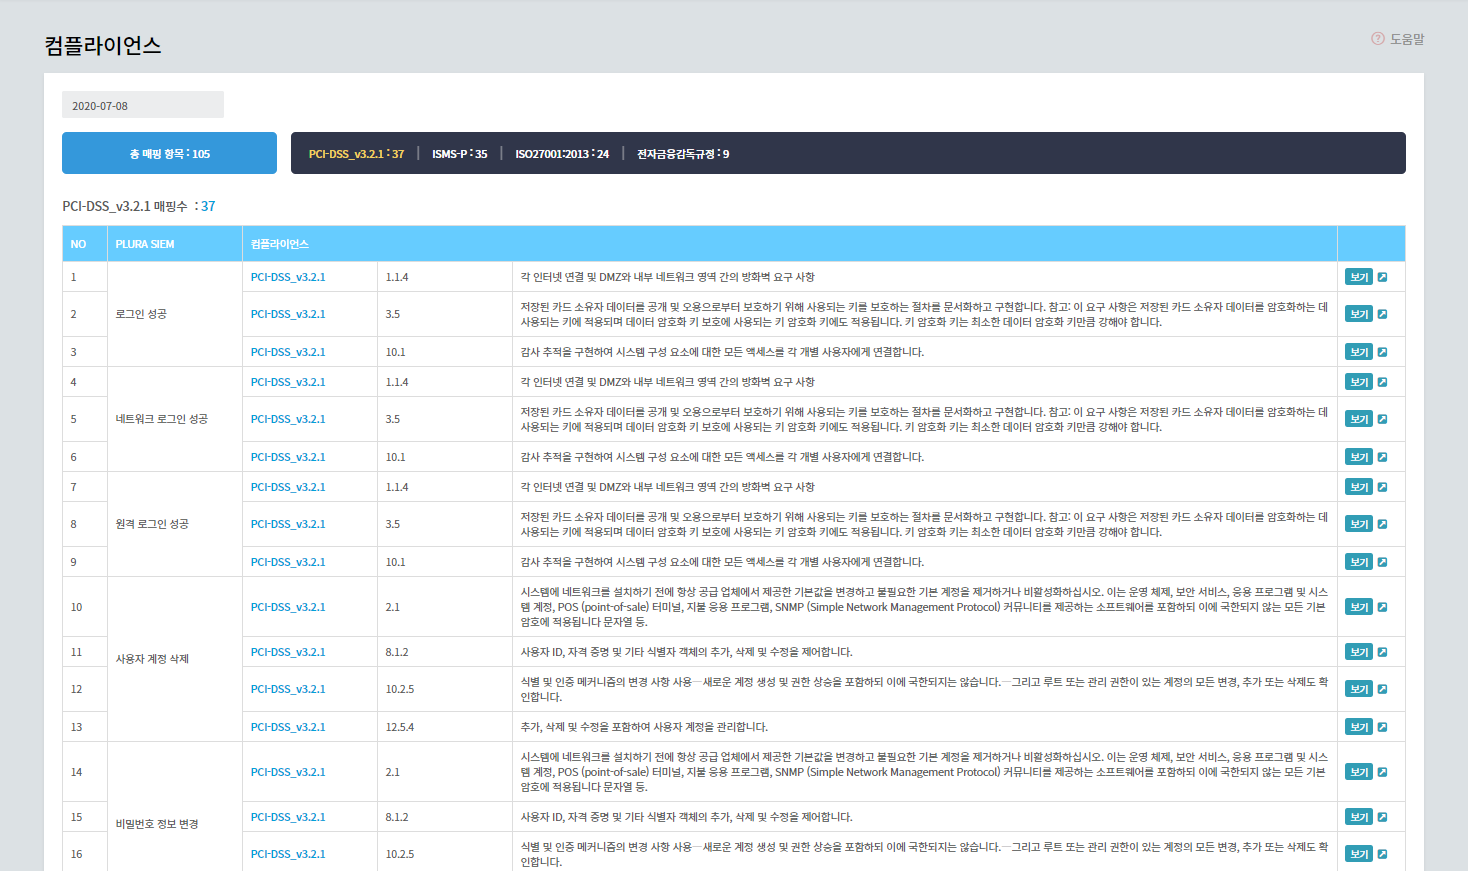Click 보기 button in row 9
This screenshot has width=1468, height=871.
[x=1358, y=562]
